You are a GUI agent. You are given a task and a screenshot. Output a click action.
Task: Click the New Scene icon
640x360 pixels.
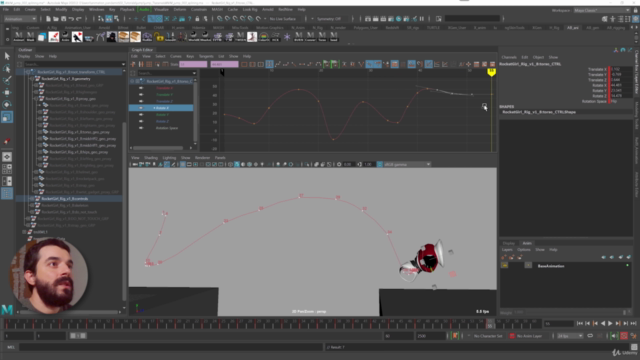(x=48, y=19)
